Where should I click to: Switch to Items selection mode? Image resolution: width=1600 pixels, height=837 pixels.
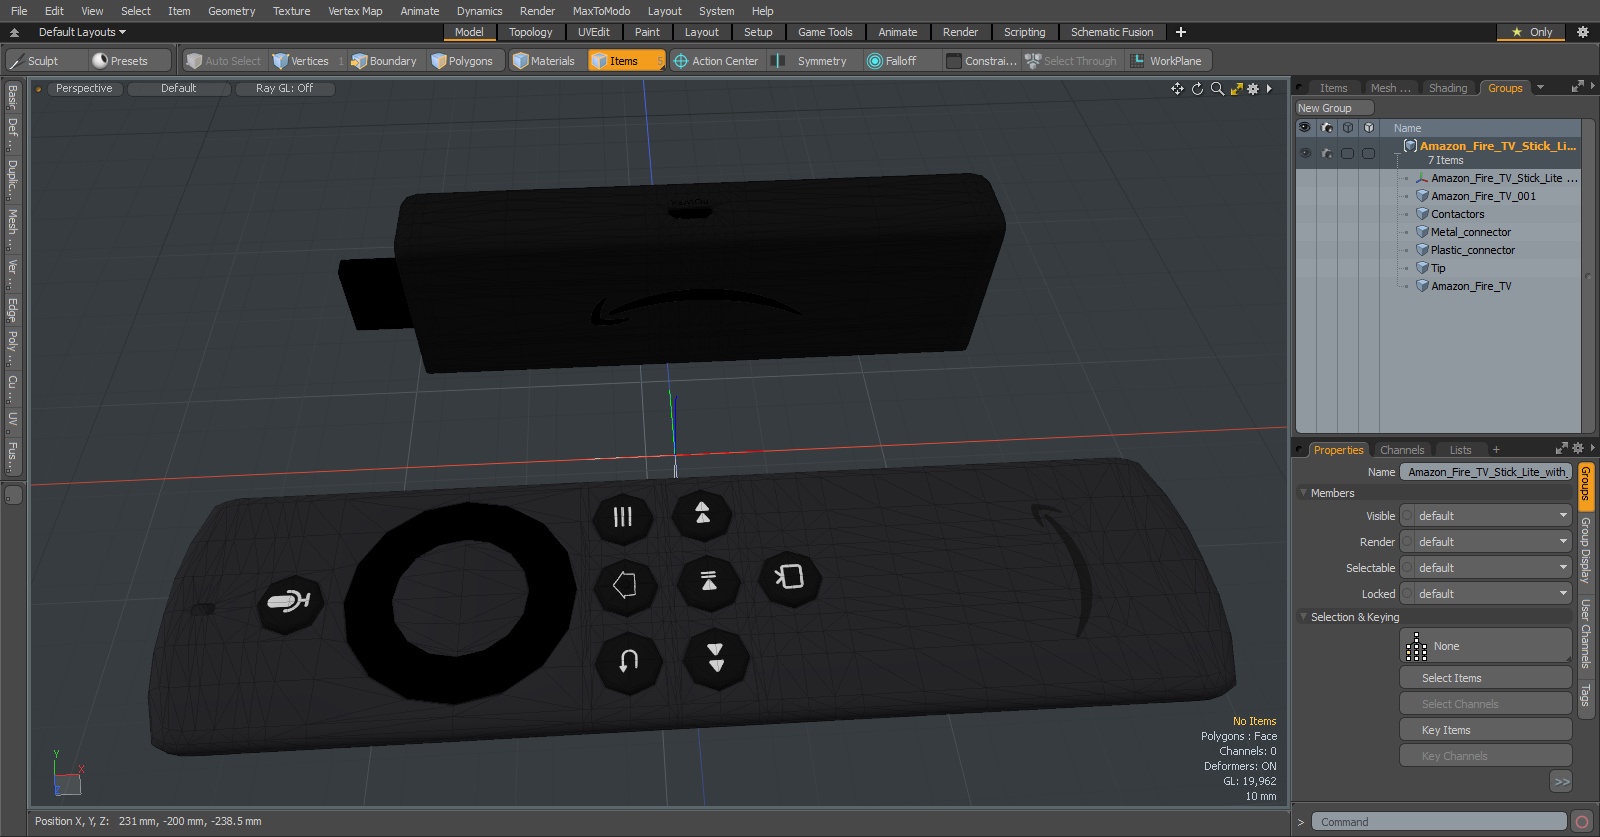point(626,61)
